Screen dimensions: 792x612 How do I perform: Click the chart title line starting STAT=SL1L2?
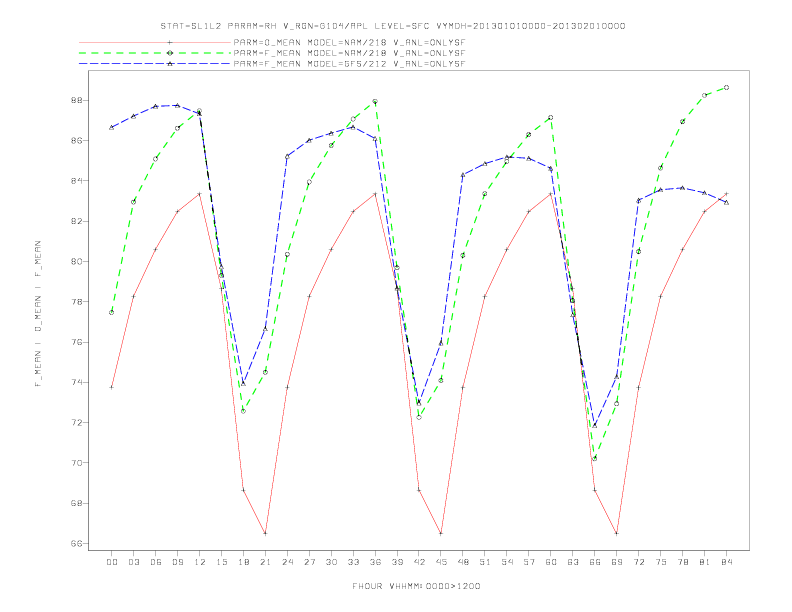pos(393,26)
